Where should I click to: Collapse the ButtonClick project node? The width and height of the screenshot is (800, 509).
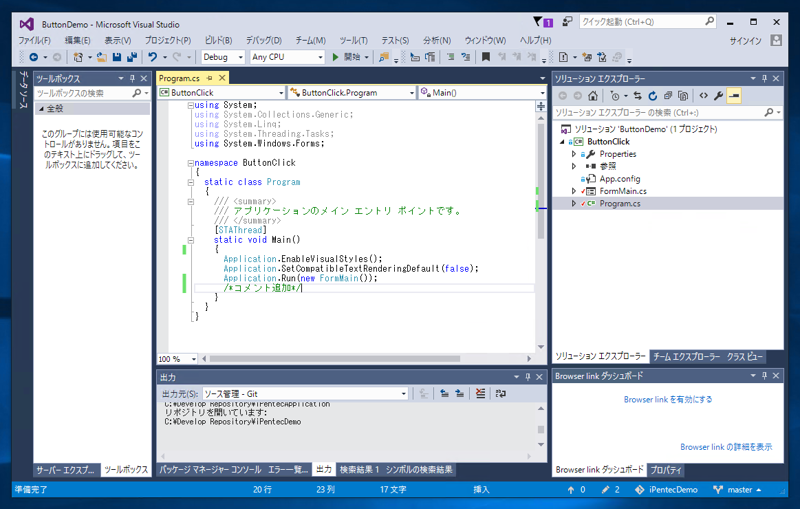562,142
